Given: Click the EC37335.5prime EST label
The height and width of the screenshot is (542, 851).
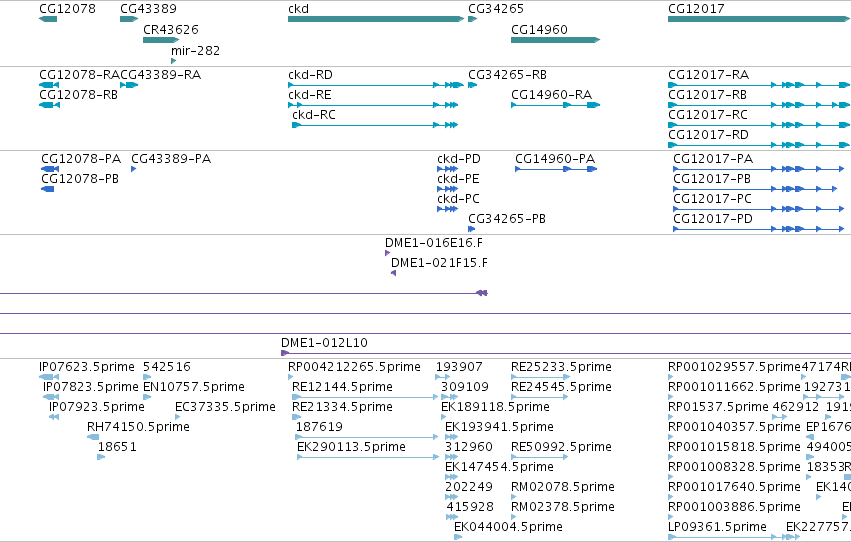Looking at the screenshot, I should 225,407.
